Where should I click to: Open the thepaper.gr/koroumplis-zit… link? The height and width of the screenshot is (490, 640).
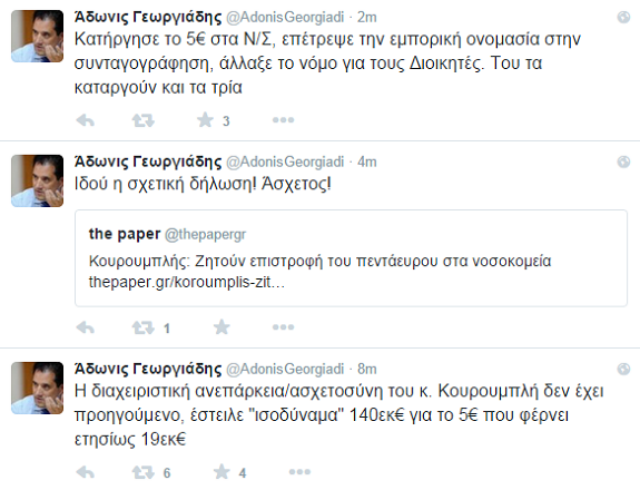pos(187,283)
